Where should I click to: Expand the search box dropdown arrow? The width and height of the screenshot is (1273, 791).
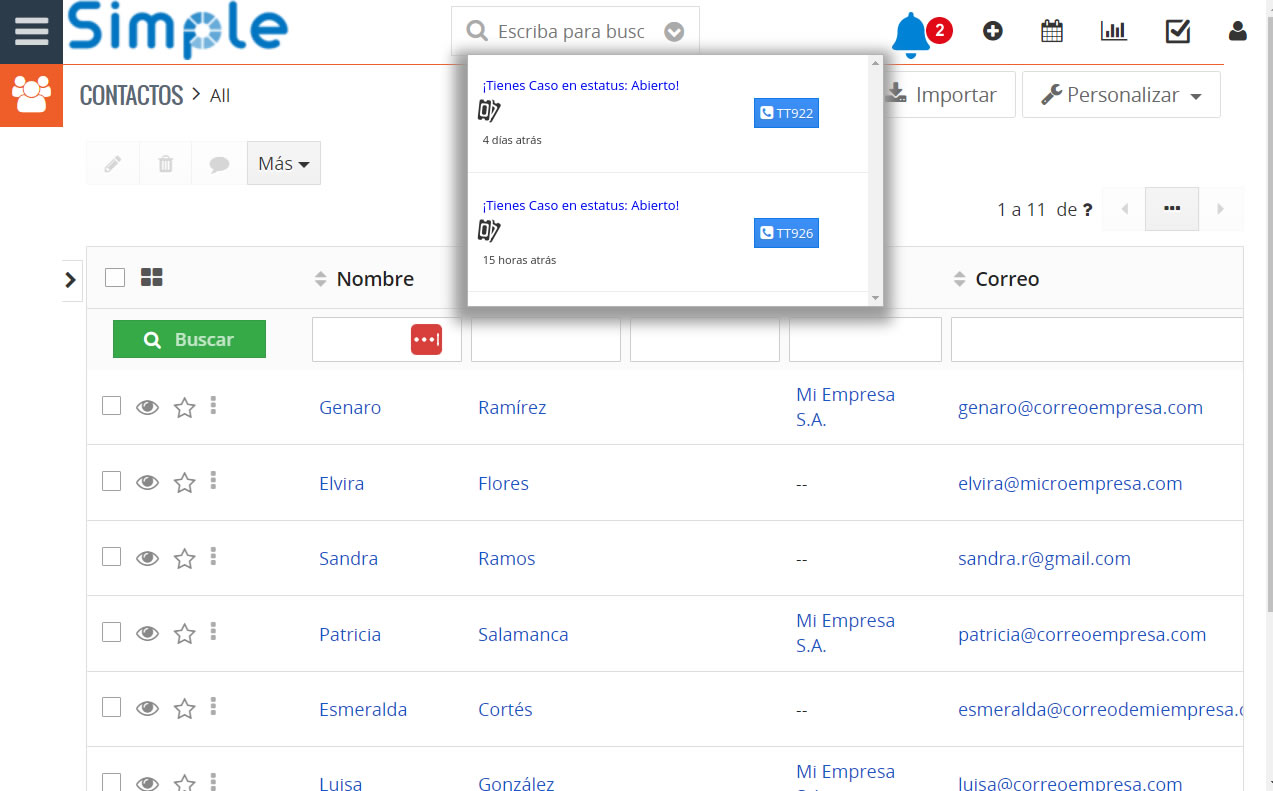pyautogui.click(x=674, y=32)
